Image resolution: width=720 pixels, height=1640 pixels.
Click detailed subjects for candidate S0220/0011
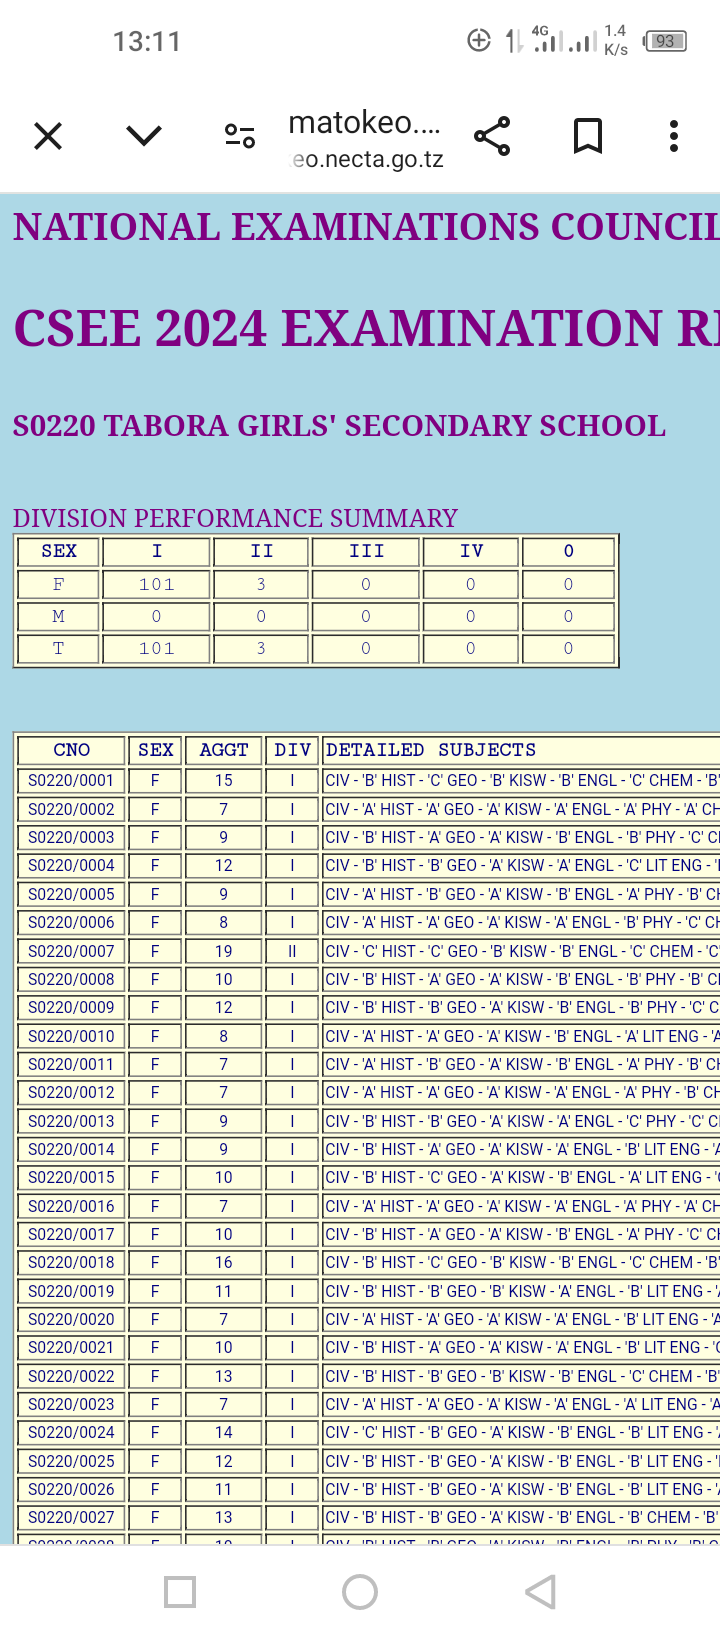point(522,1064)
